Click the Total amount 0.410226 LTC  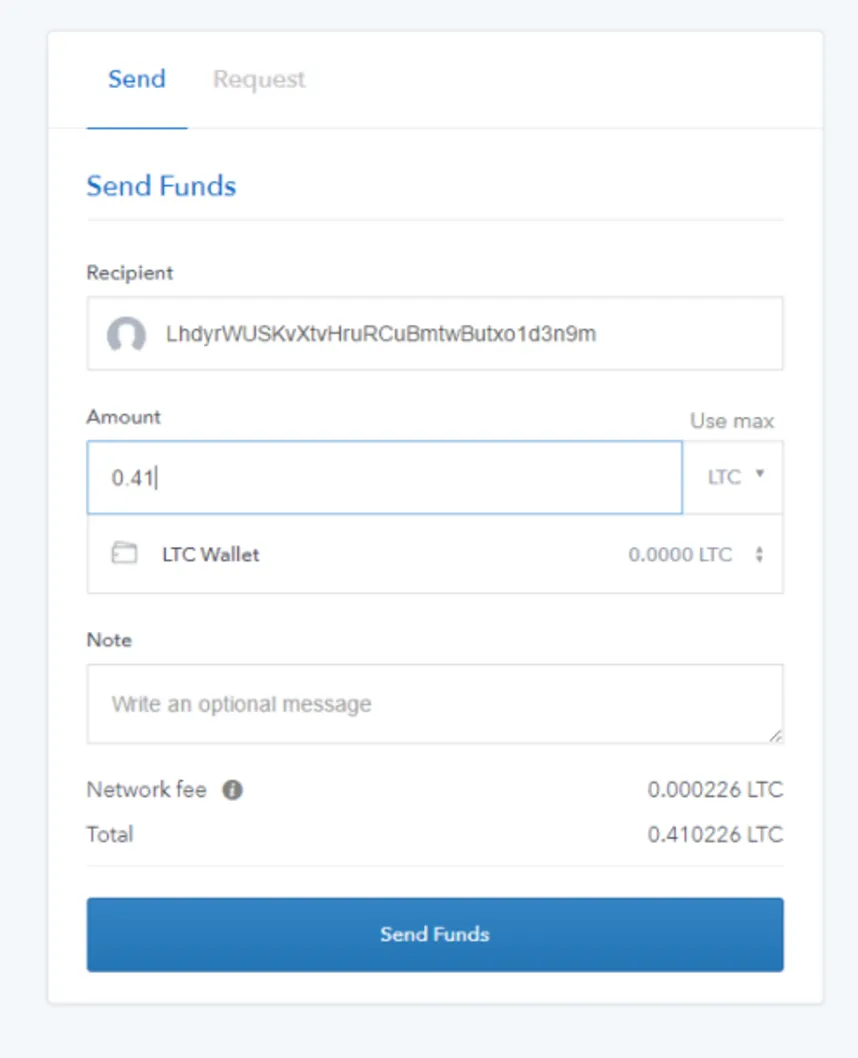click(715, 835)
